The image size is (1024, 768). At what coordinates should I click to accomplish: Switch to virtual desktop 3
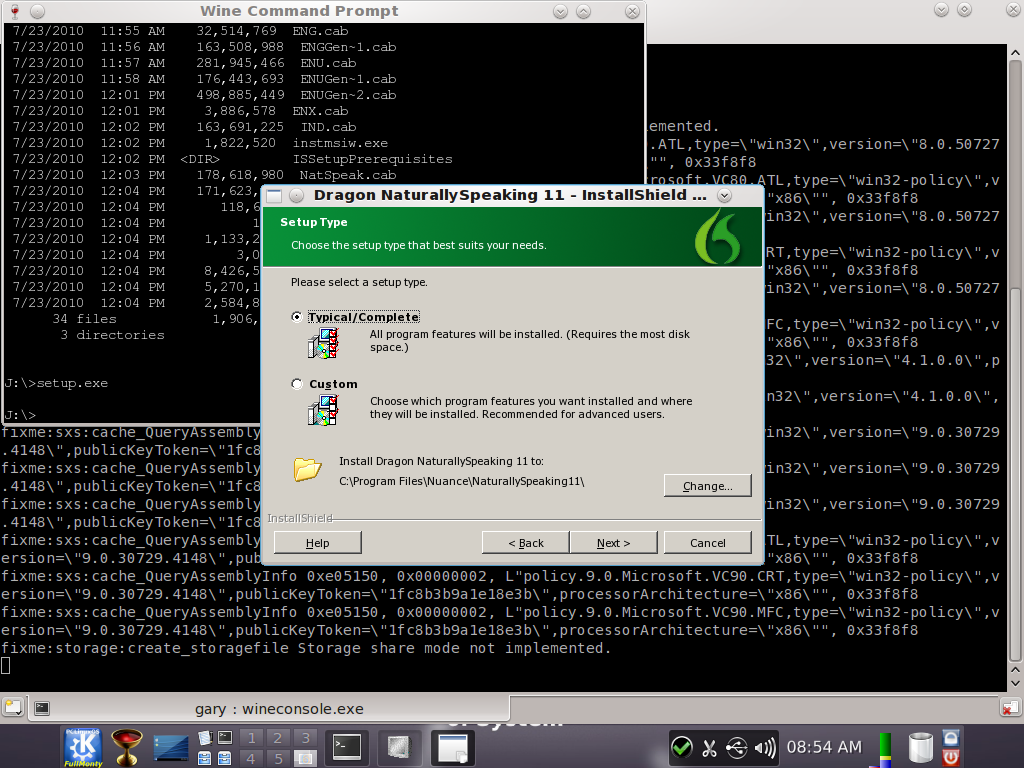tap(305, 738)
